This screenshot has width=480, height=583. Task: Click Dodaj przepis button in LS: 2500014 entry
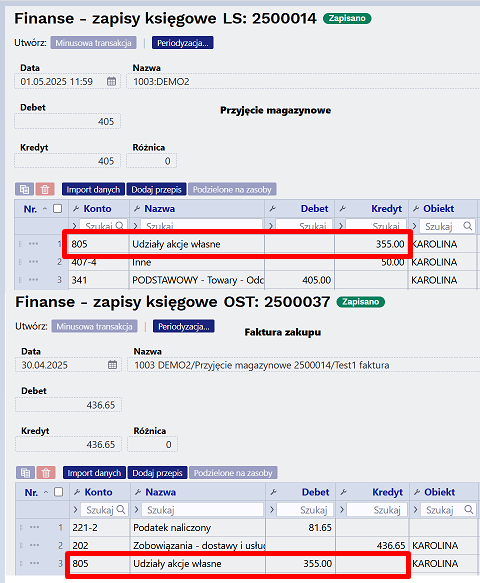157,189
